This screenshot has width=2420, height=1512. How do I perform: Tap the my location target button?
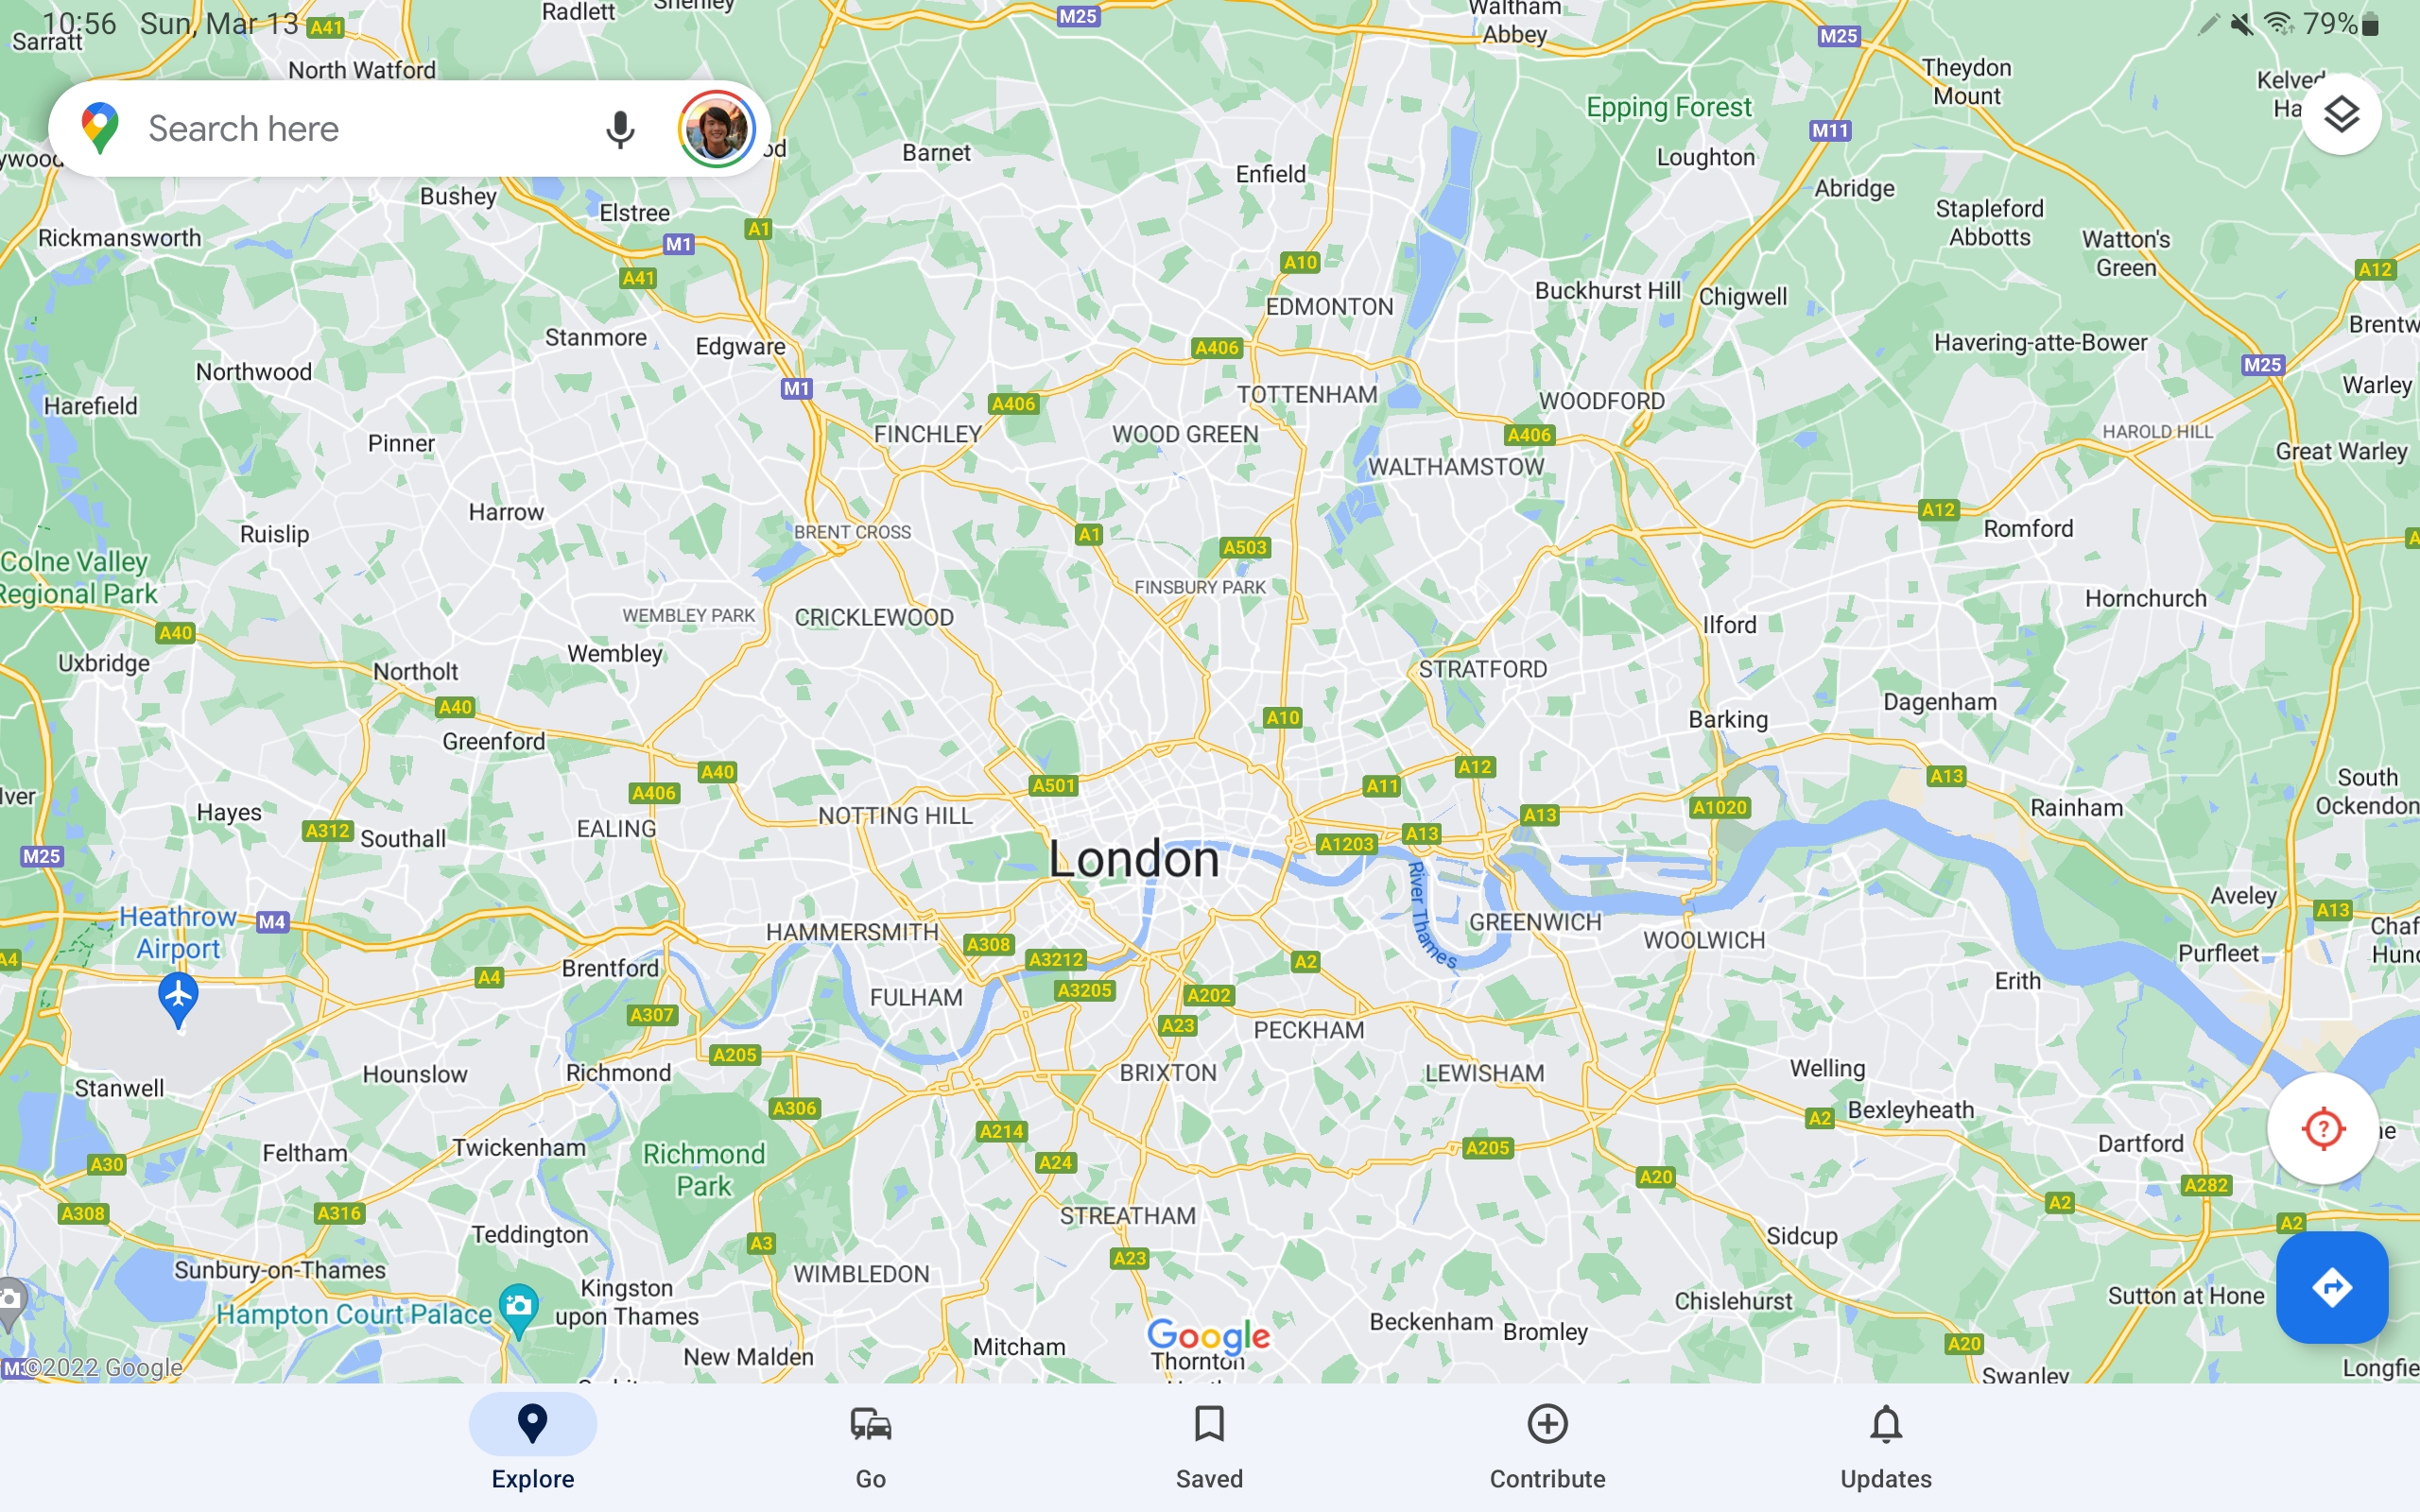[2322, 1129]
